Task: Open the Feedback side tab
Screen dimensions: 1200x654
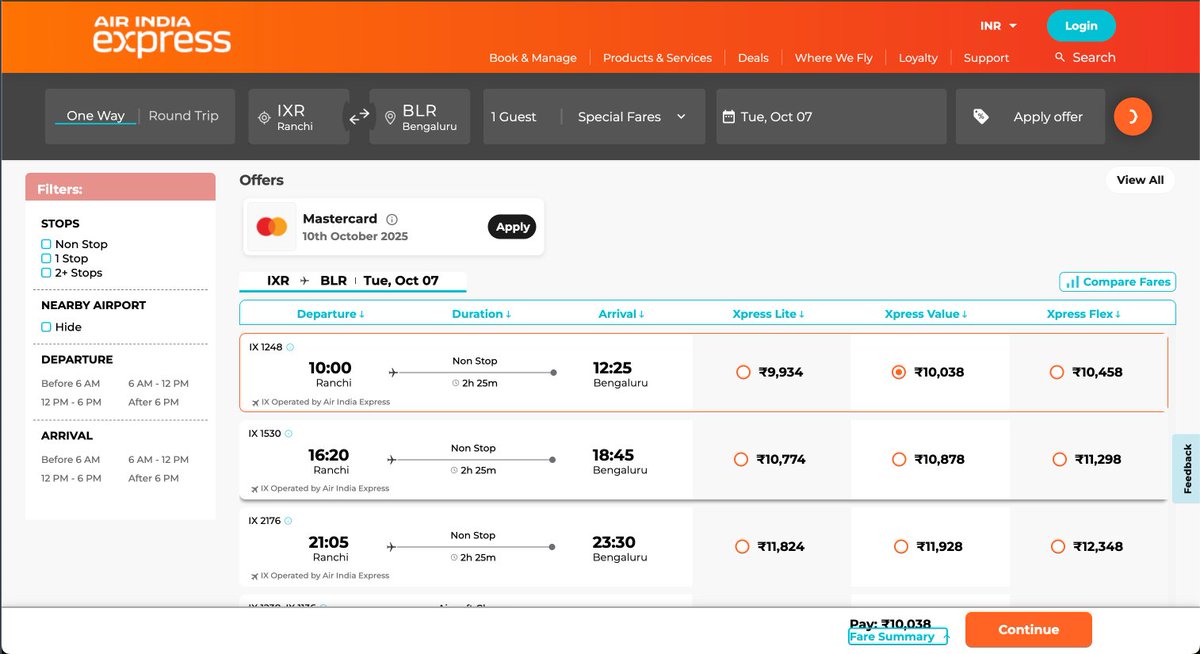Action: coord(1186,468)
